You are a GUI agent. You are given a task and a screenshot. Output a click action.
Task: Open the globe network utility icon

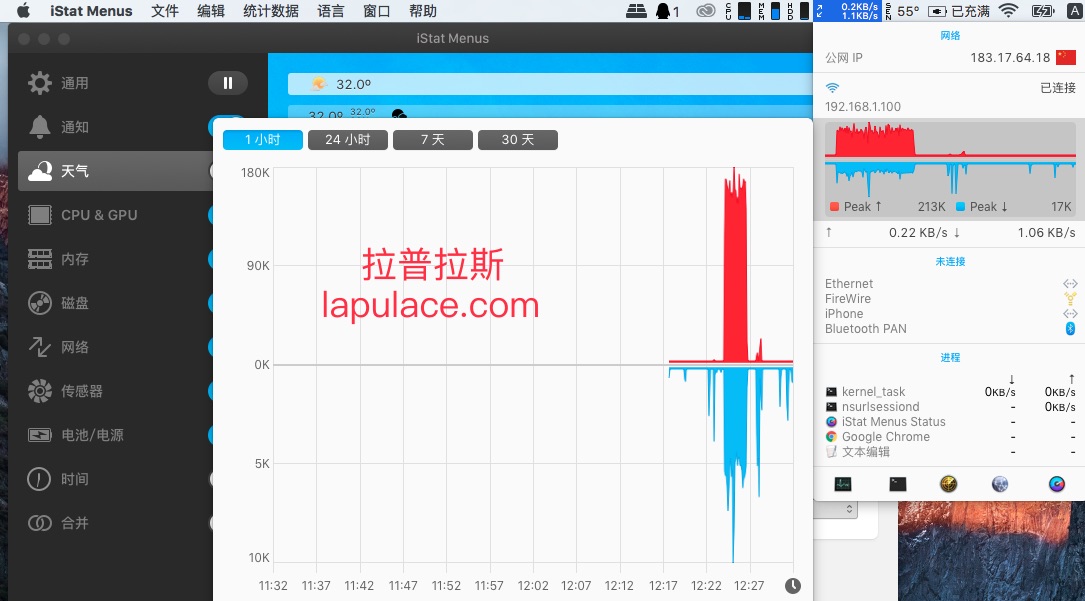[x=1000, y=484]
